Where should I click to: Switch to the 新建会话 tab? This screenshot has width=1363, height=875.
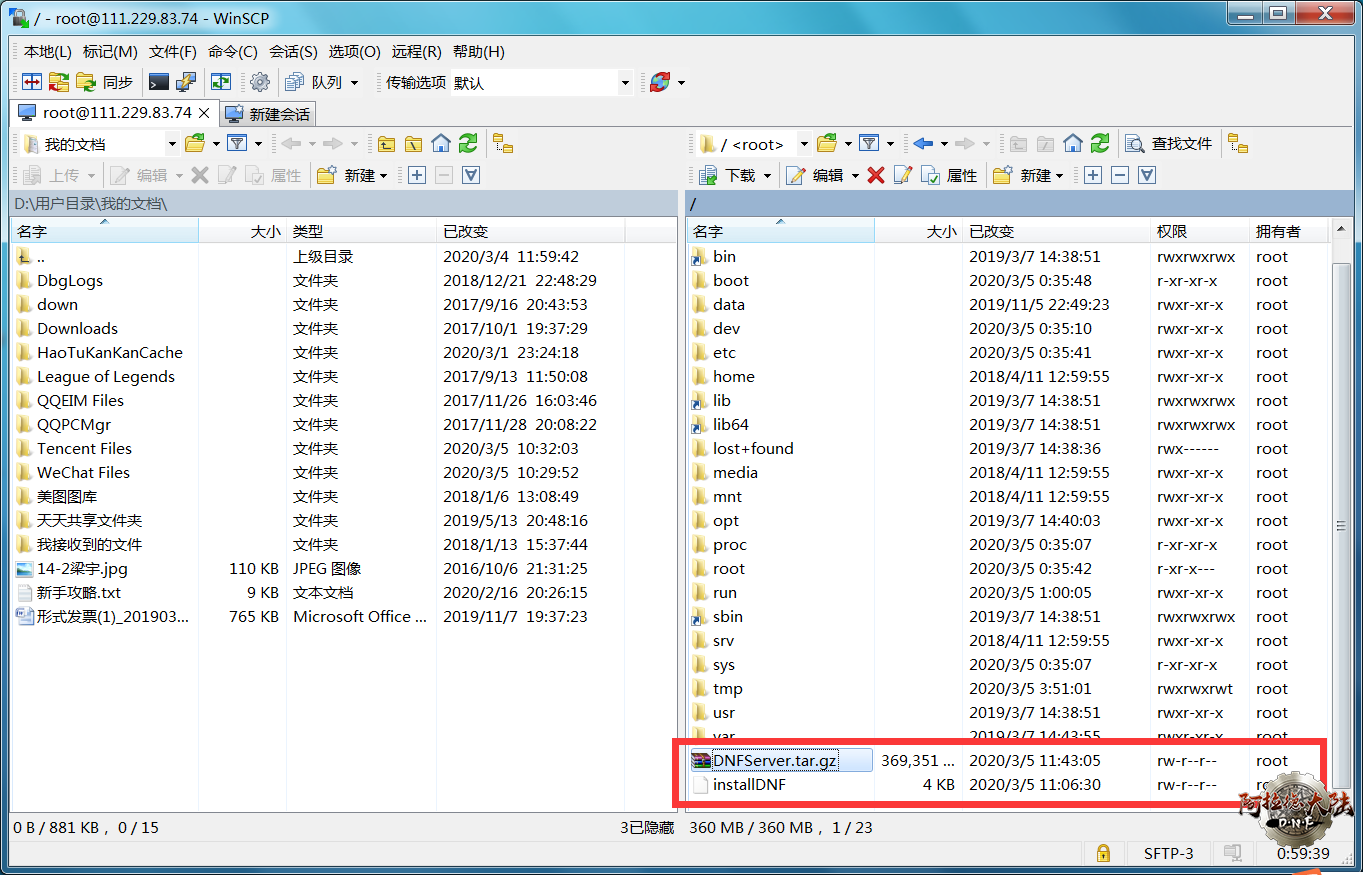click(268, 113)
